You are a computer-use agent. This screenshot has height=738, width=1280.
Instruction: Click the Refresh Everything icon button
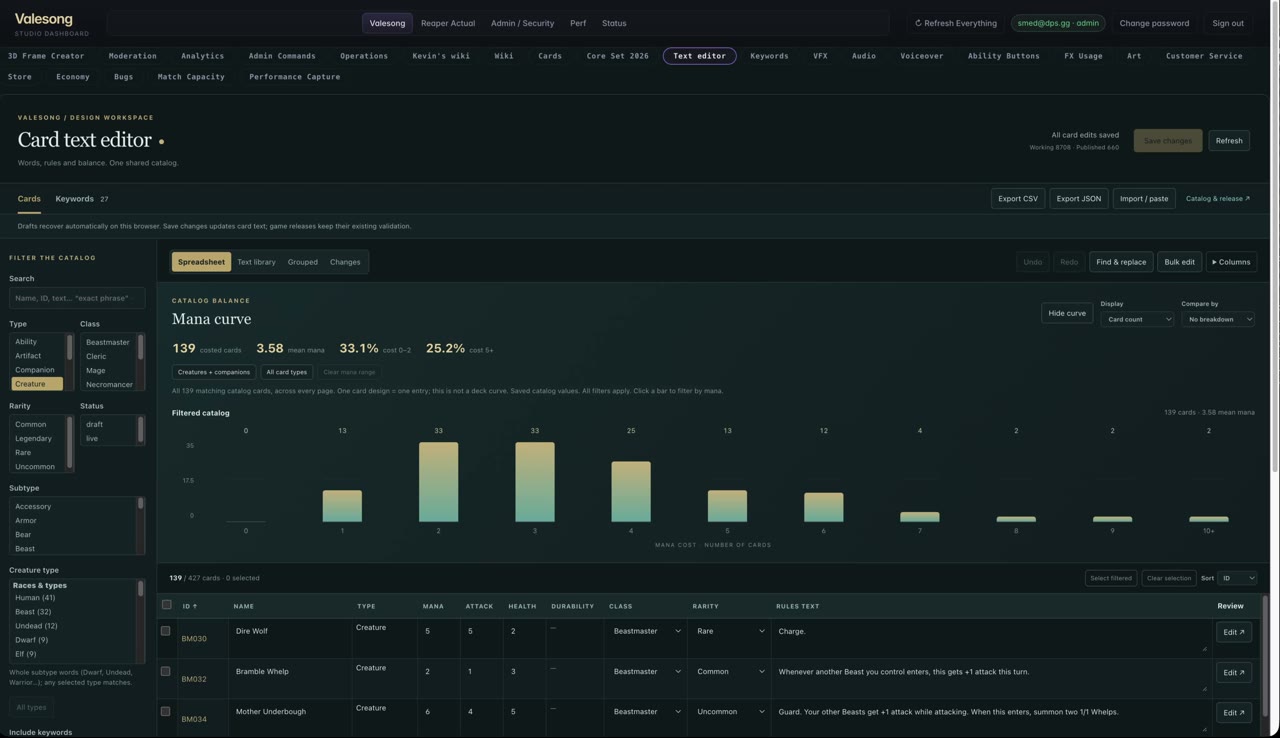point(955,23)
